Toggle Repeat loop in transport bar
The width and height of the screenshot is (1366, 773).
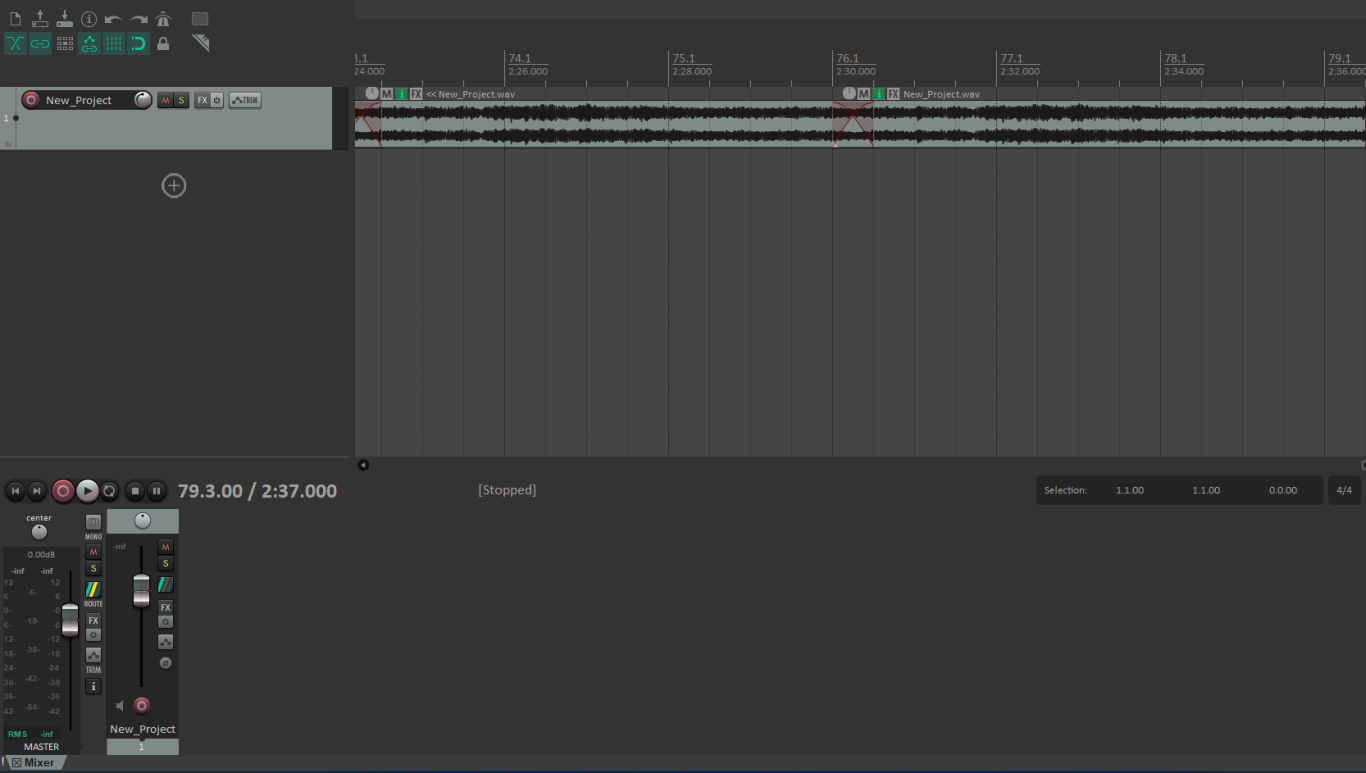point(109,491)
